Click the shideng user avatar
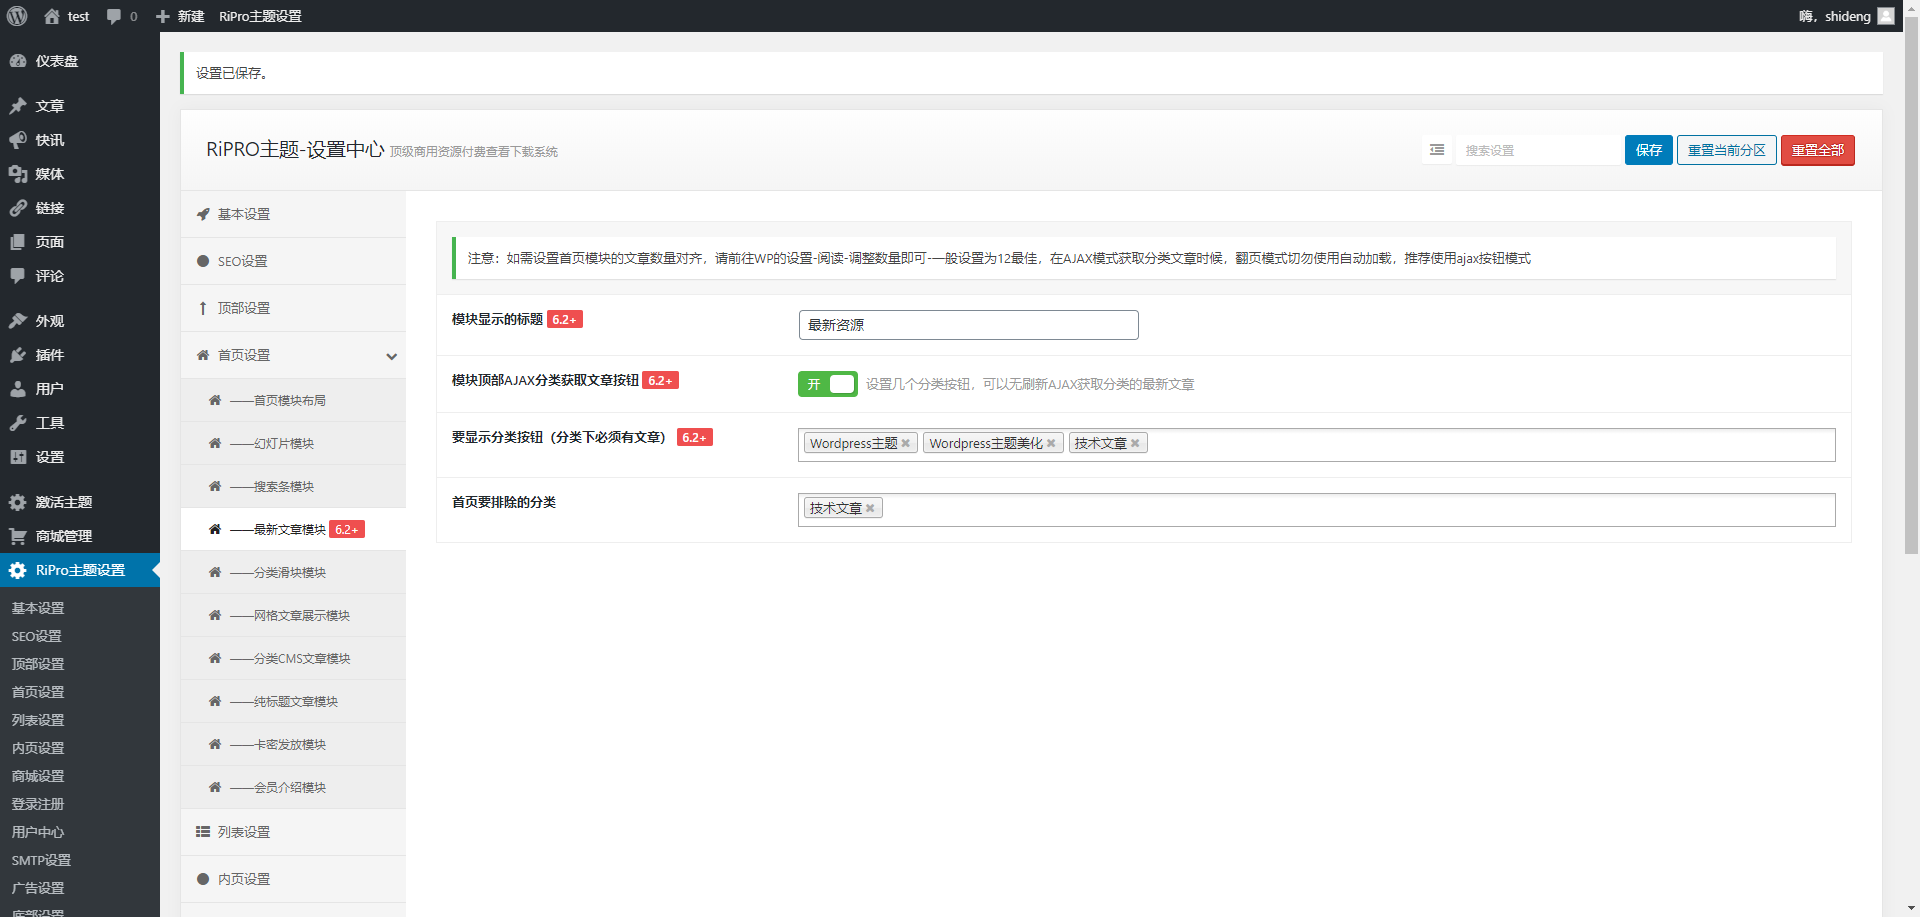This screenshot has width=1920, height=917. pos(1886,16)
